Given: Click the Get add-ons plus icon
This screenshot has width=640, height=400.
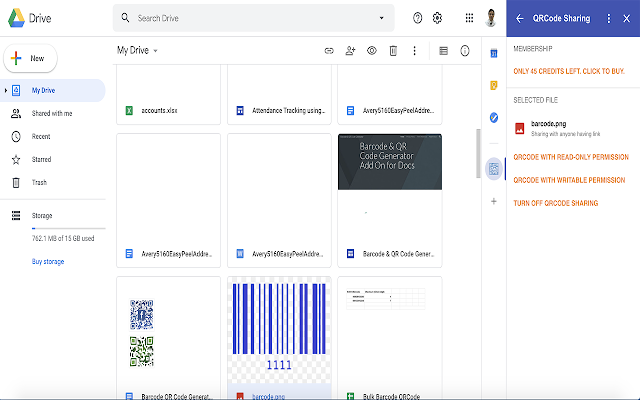Looking at the screenshot, I should pos(494,201).
